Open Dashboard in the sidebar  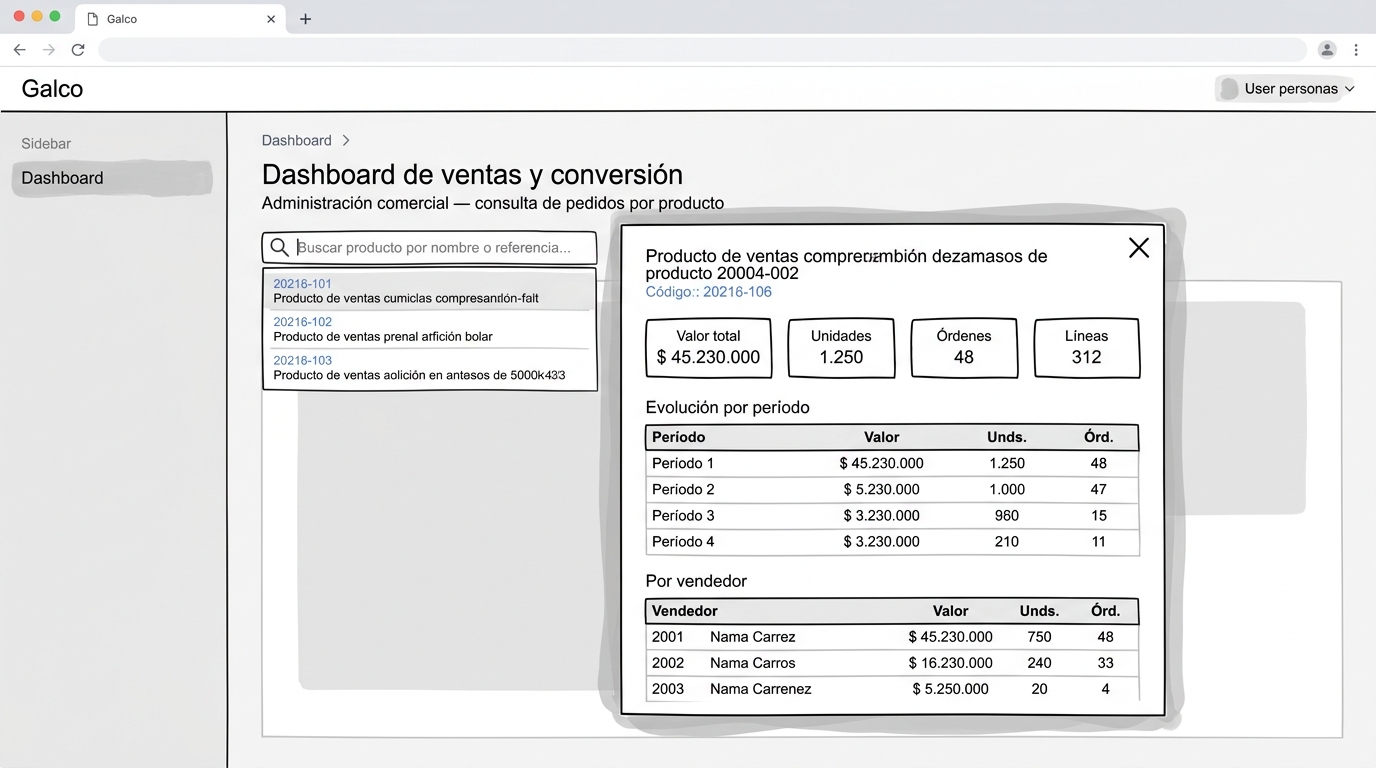pos(112,178)
